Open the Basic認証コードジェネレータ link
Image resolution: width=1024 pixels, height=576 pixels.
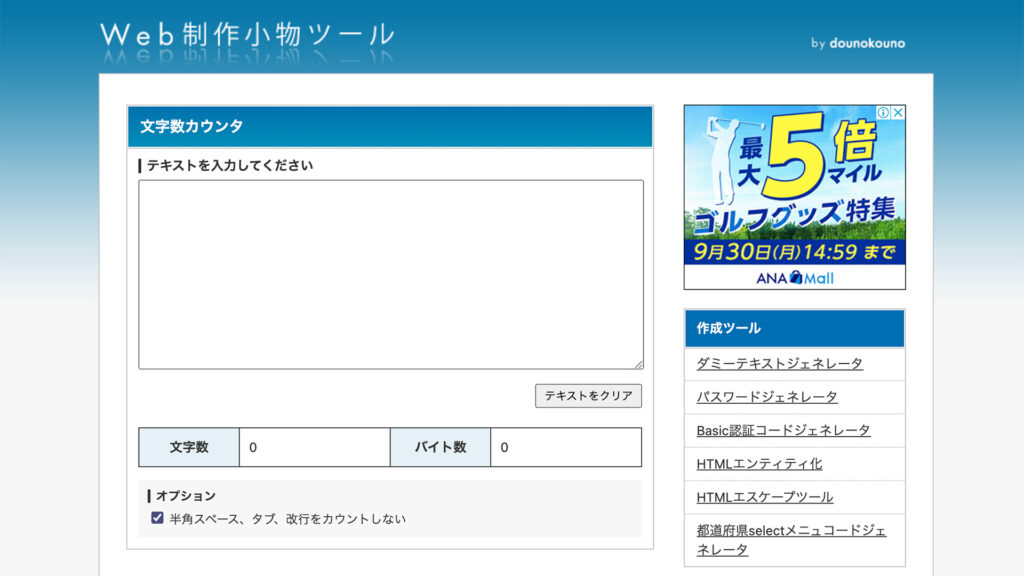tap(783, 430)
